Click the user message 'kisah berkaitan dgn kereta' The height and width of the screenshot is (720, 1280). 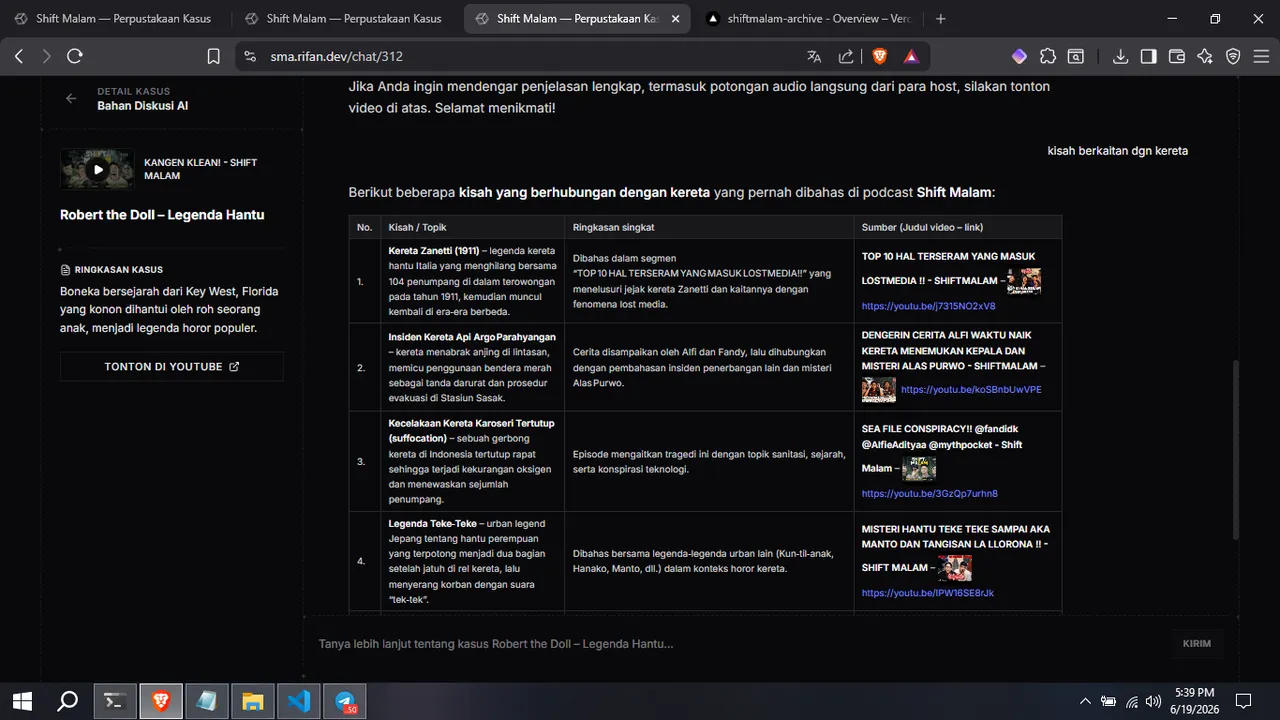(x=1118, y=151)
